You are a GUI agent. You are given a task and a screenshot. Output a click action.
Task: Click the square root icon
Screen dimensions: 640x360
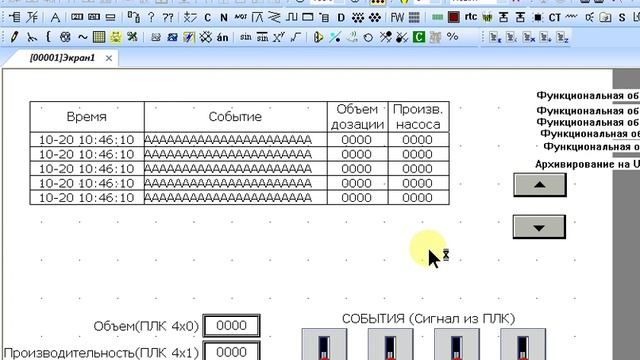(x=296, y=37)
